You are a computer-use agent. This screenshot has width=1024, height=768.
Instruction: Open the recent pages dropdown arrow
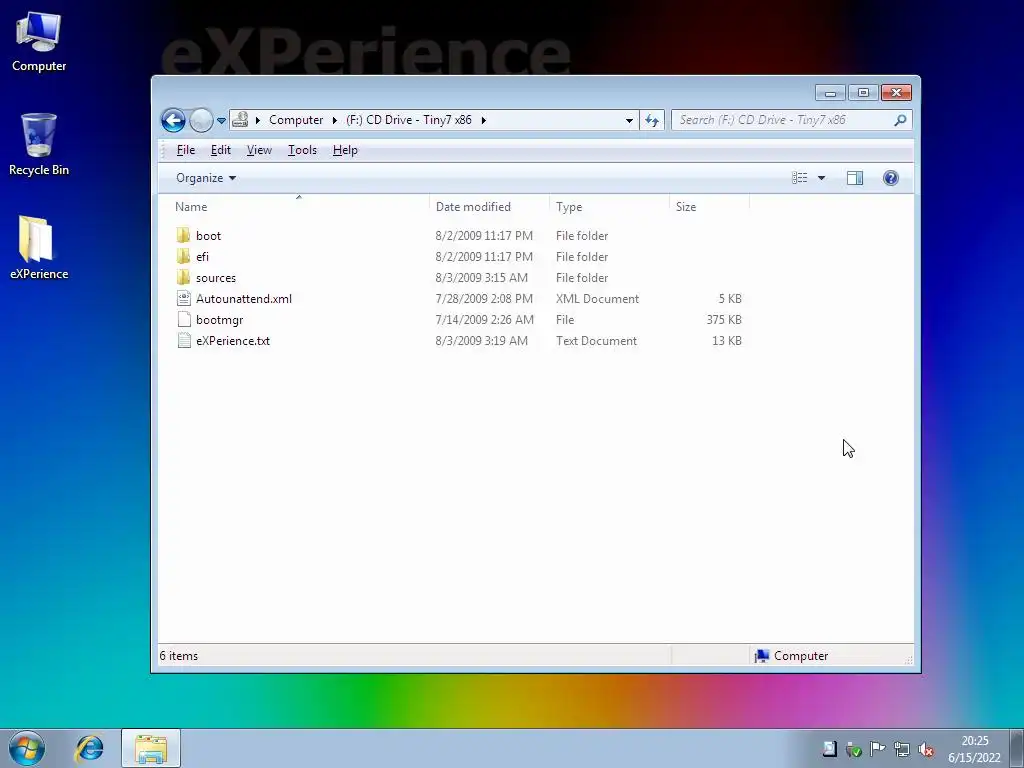221,121
